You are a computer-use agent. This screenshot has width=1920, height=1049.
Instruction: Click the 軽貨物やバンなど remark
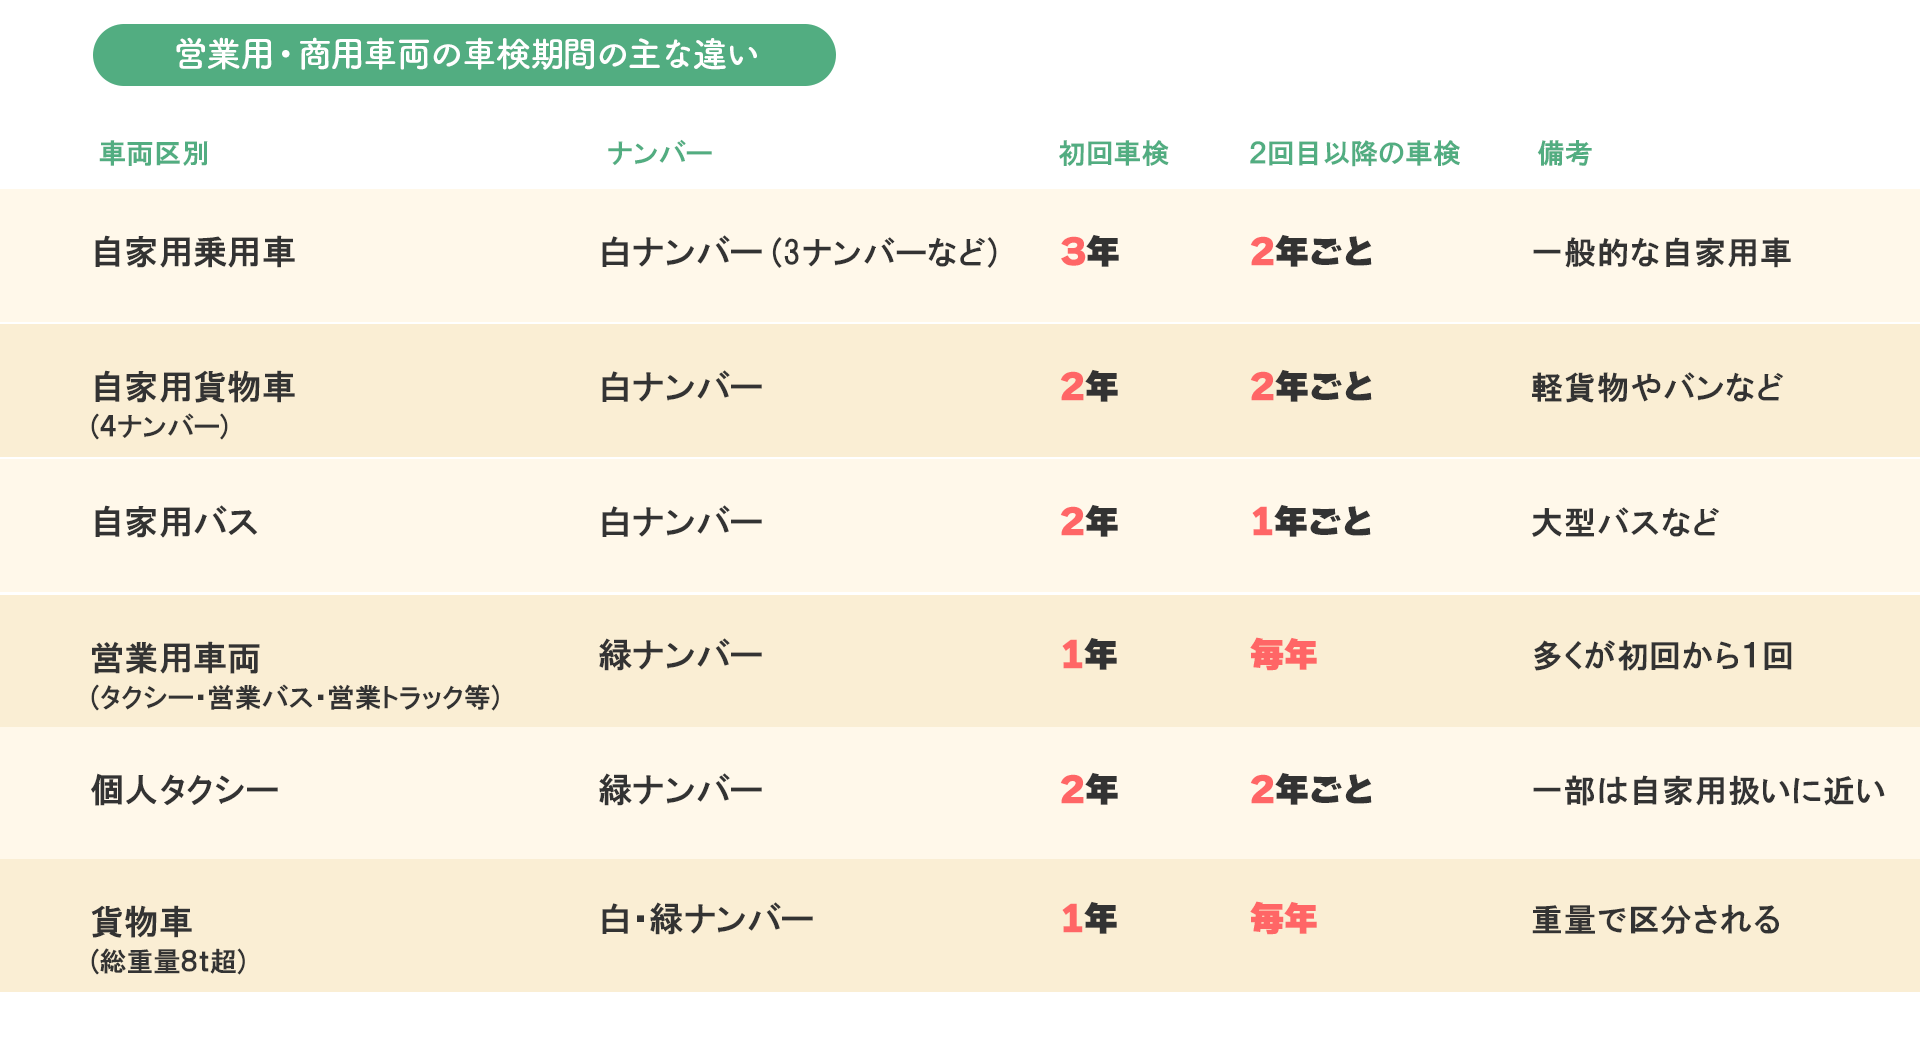(x=1657, y=387)
